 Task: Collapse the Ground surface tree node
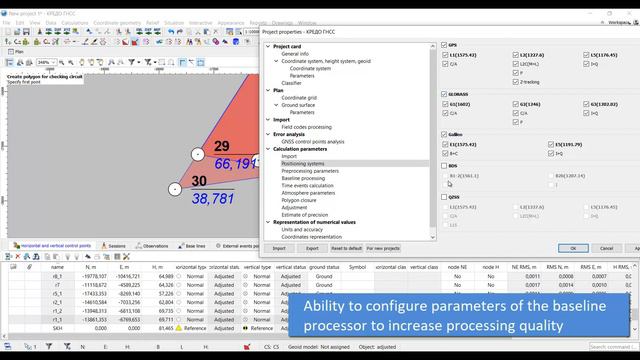tap(276, 105)
